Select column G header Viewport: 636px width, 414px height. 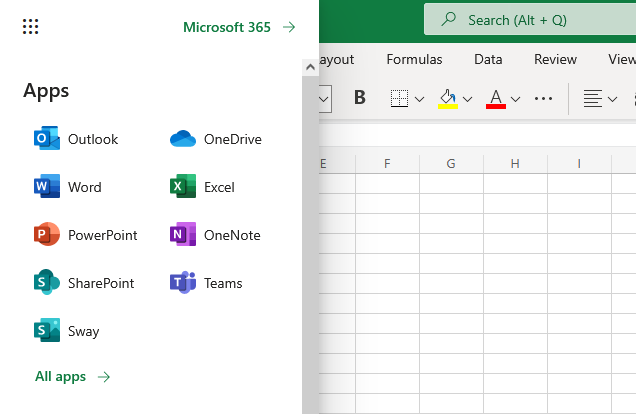click(451, 164)
